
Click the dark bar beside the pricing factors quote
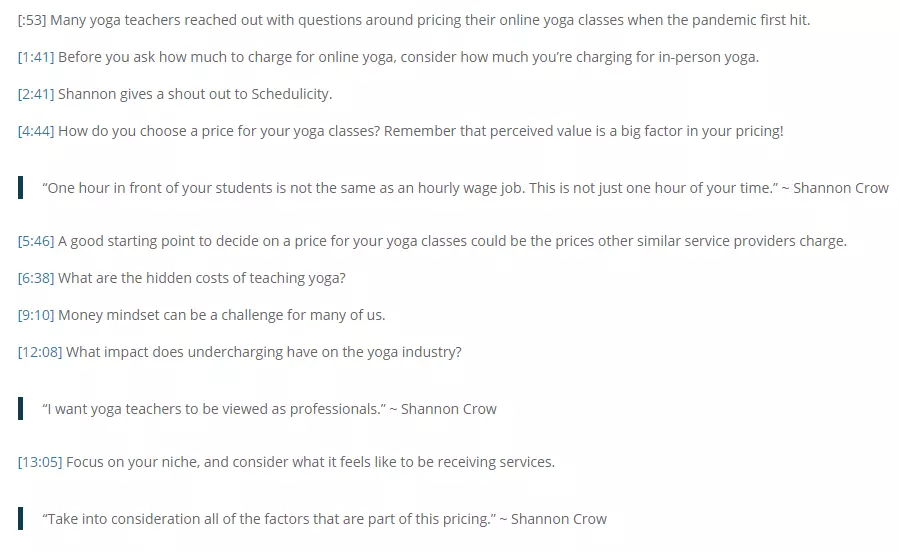(x=21, y=519)
